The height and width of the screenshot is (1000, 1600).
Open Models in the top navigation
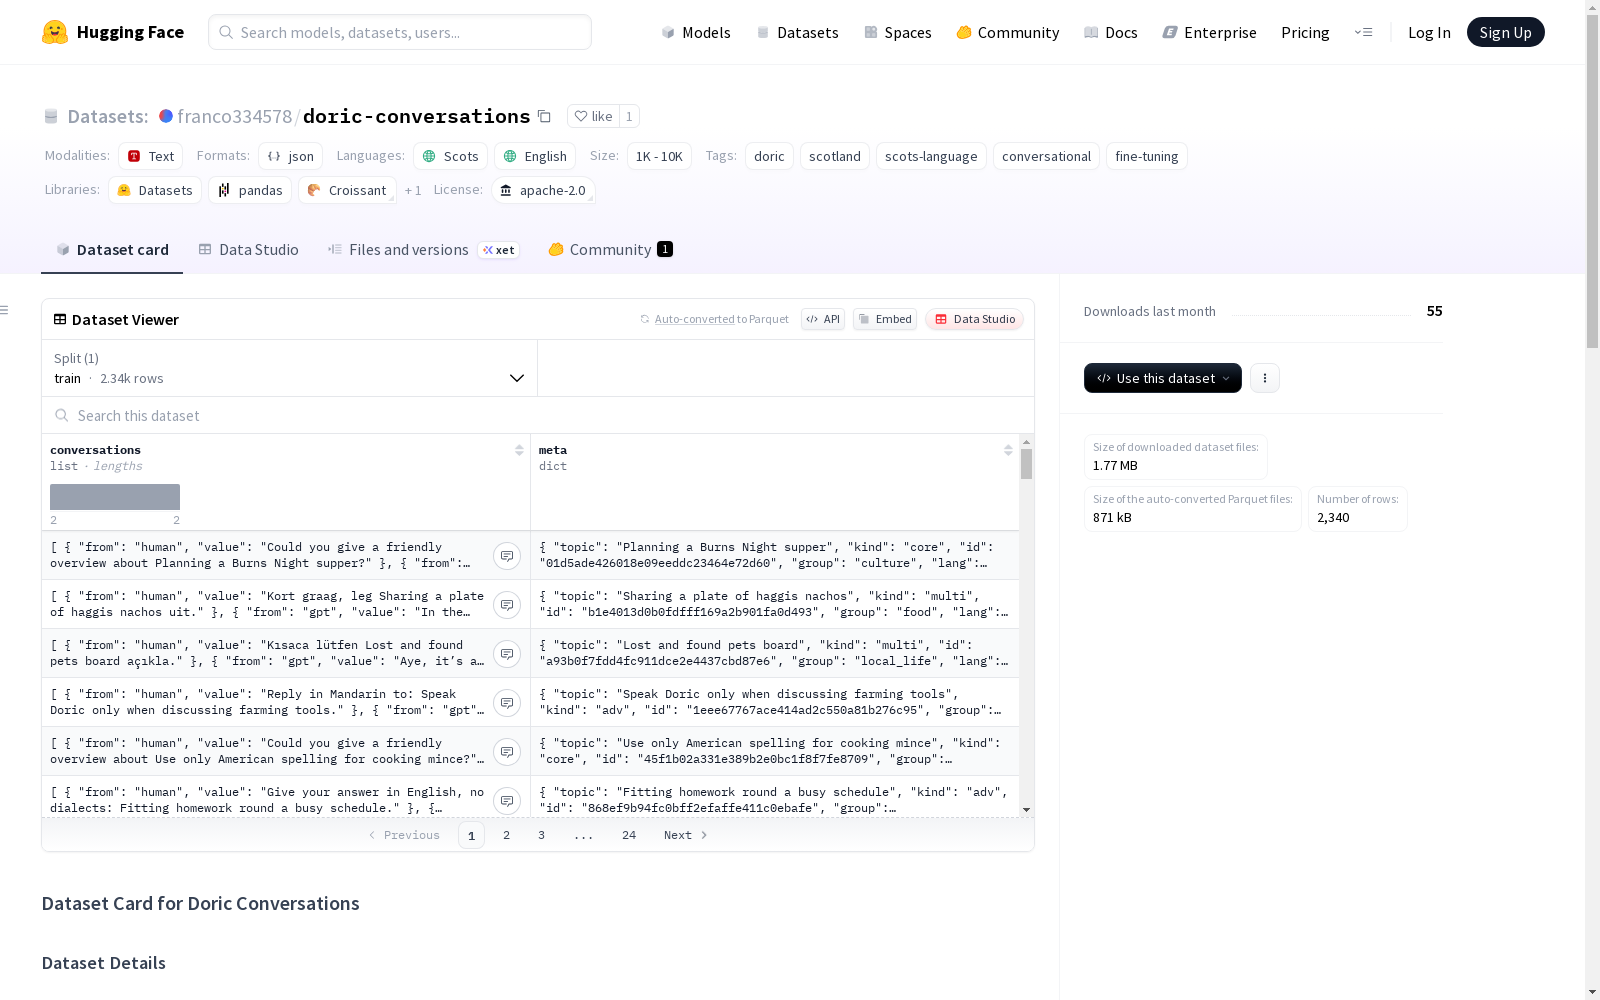tap(696, 32)
